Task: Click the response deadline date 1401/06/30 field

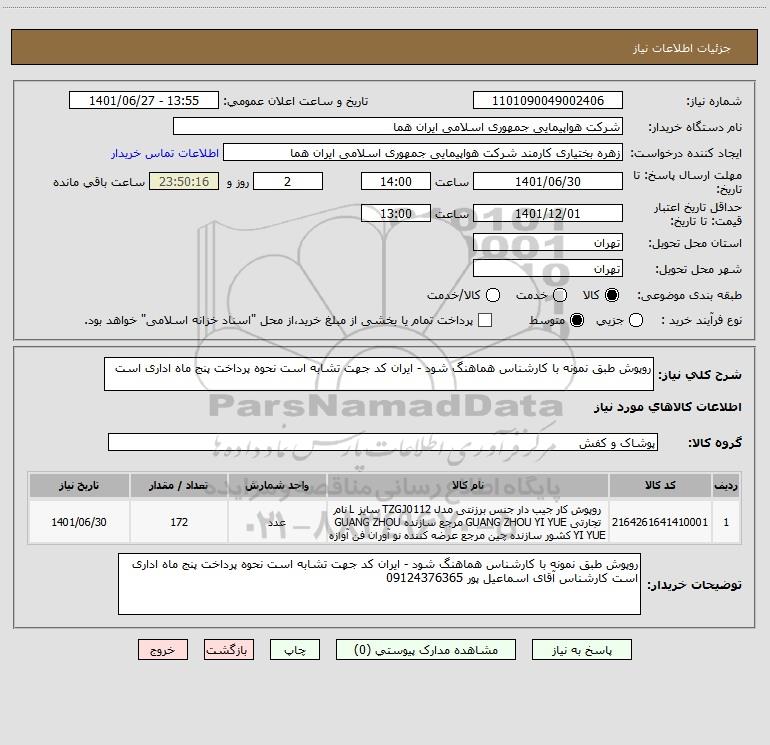Action: point(548,181)
